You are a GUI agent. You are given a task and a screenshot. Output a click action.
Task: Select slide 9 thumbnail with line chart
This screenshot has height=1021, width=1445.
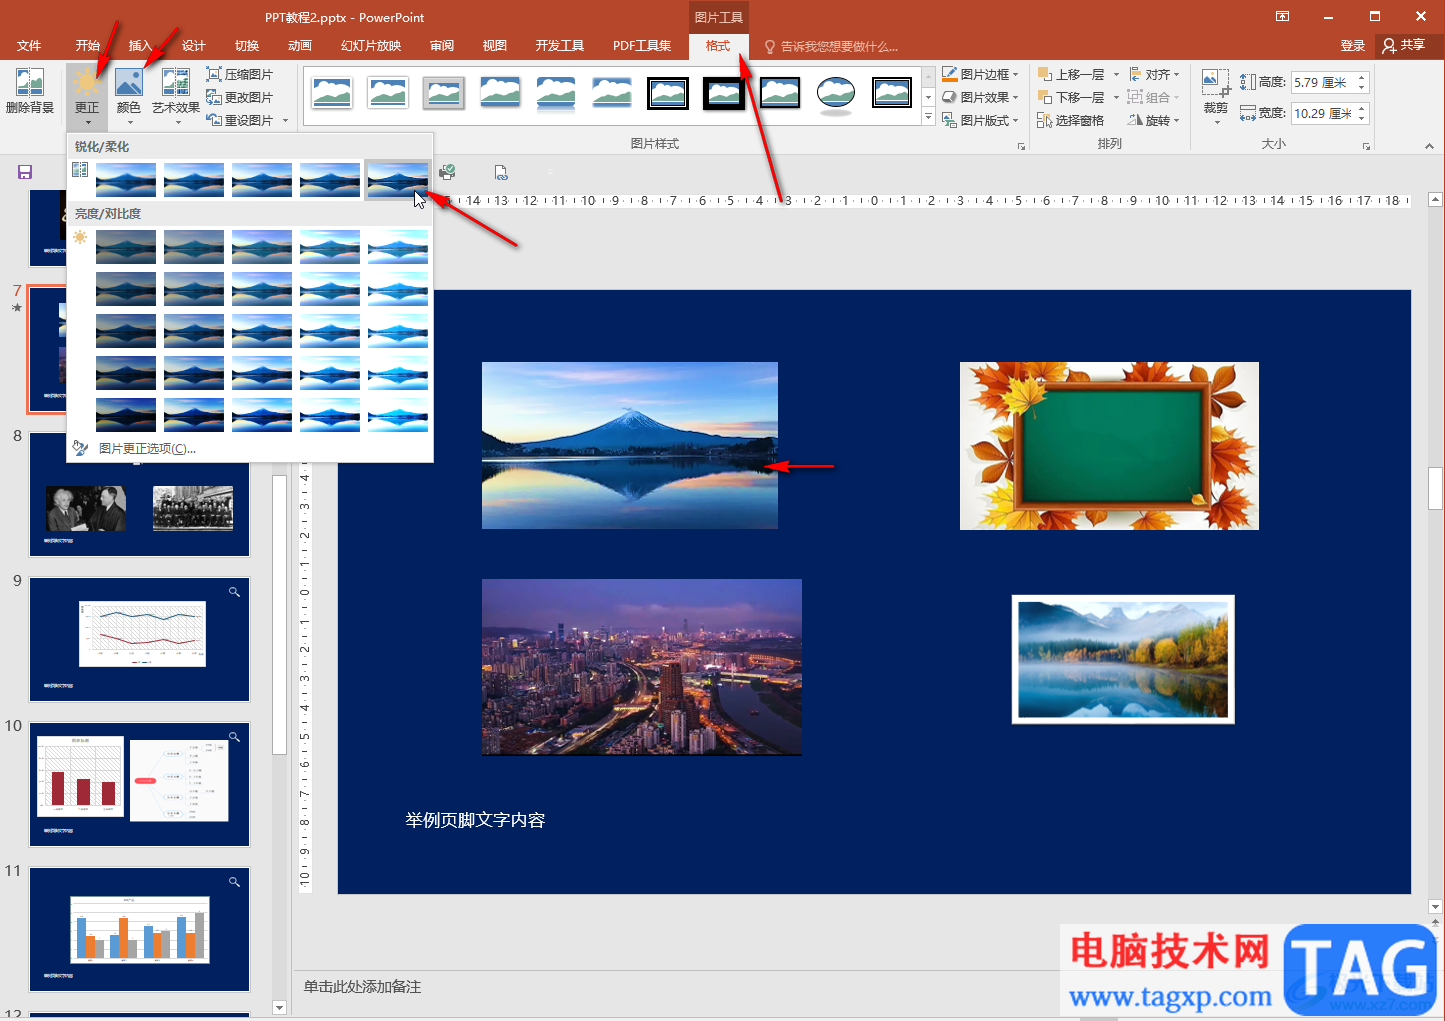tap(139, 639)
